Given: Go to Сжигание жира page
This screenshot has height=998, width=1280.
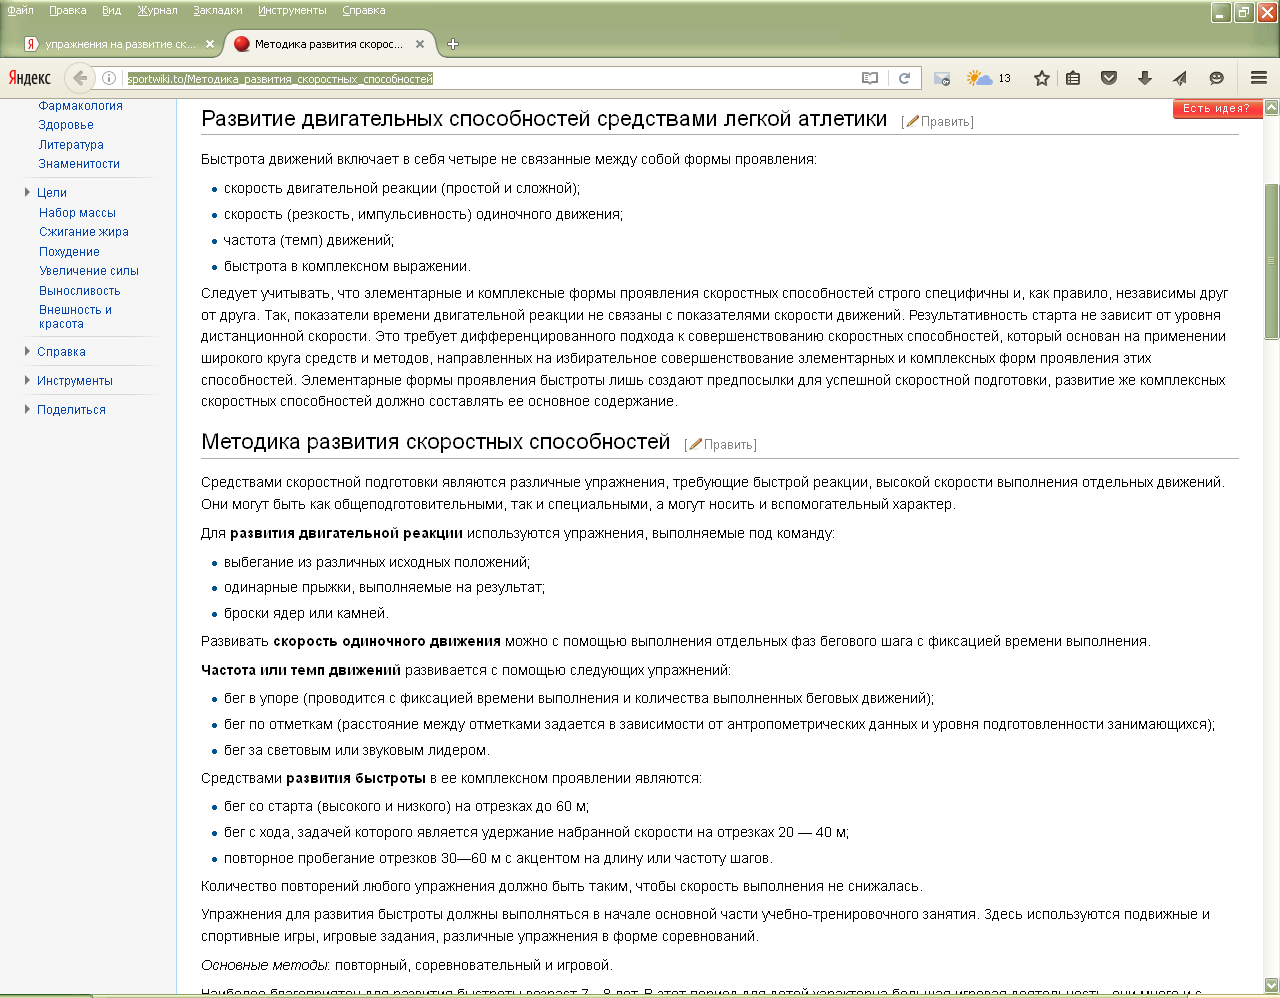Looking at the screenshot, I should pyautogui.click(x=84, y=232).
